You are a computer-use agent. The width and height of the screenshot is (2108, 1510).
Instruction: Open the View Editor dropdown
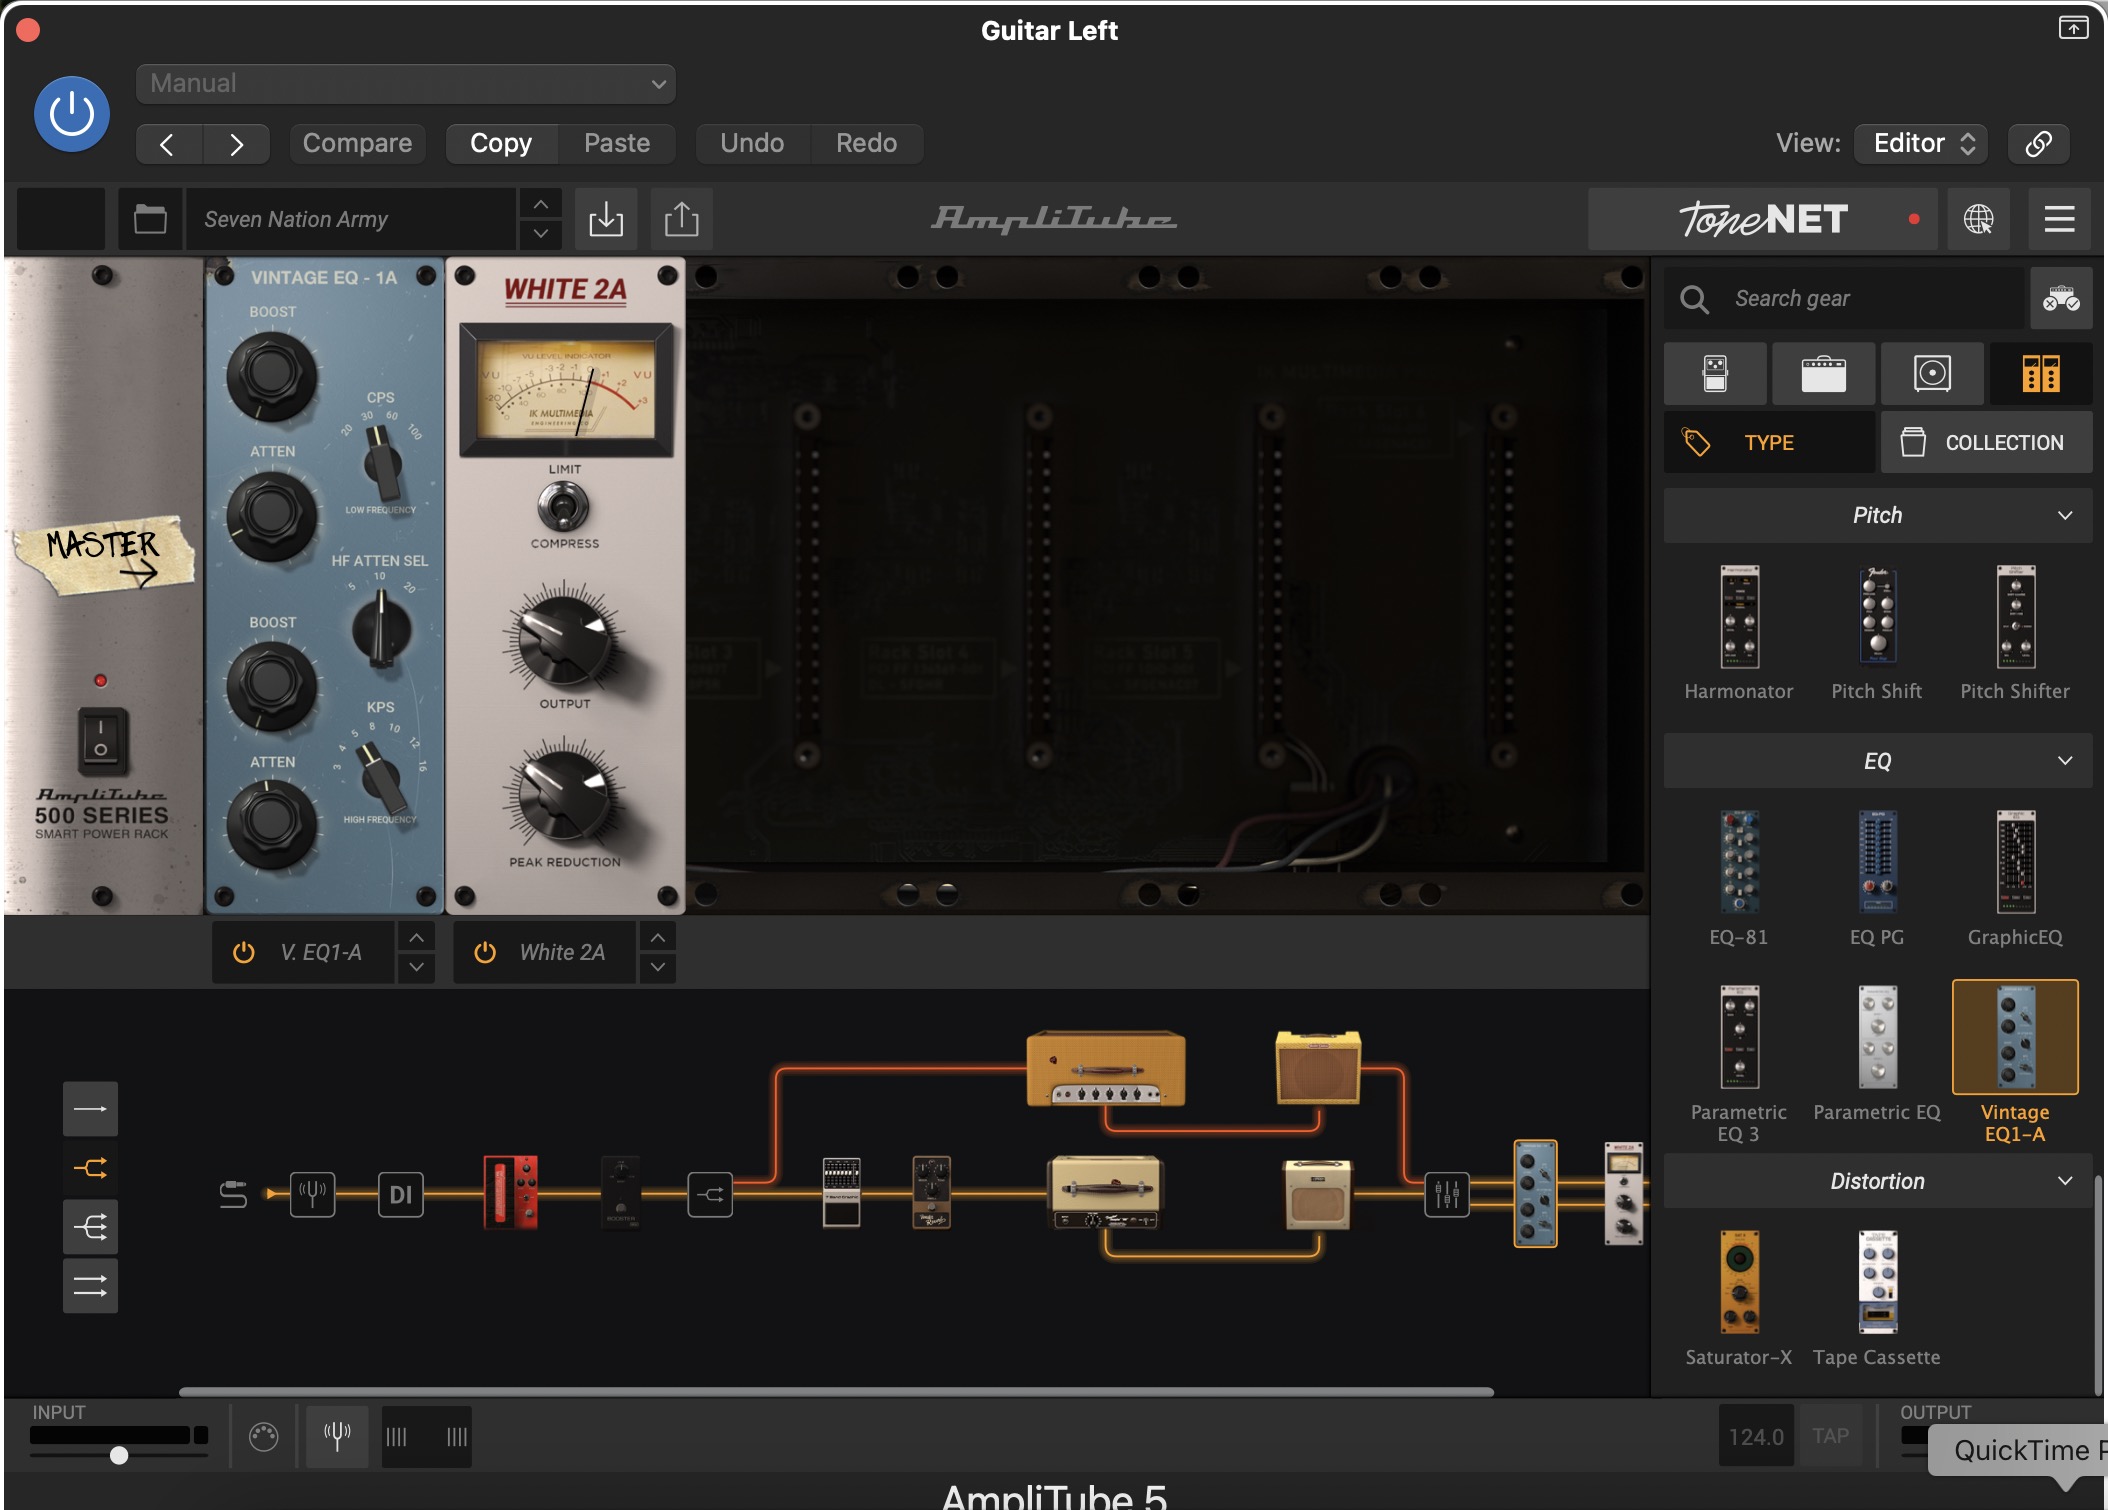[1921, 144]
